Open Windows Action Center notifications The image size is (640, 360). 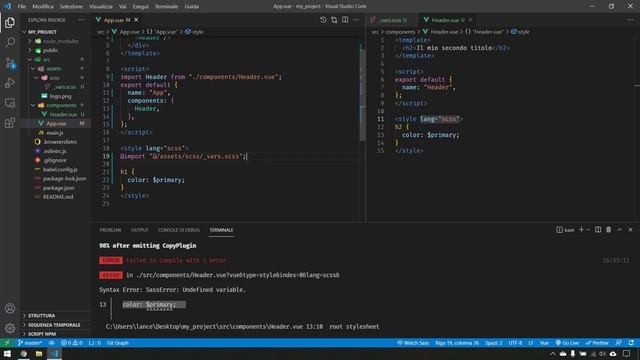coord(627,354)
